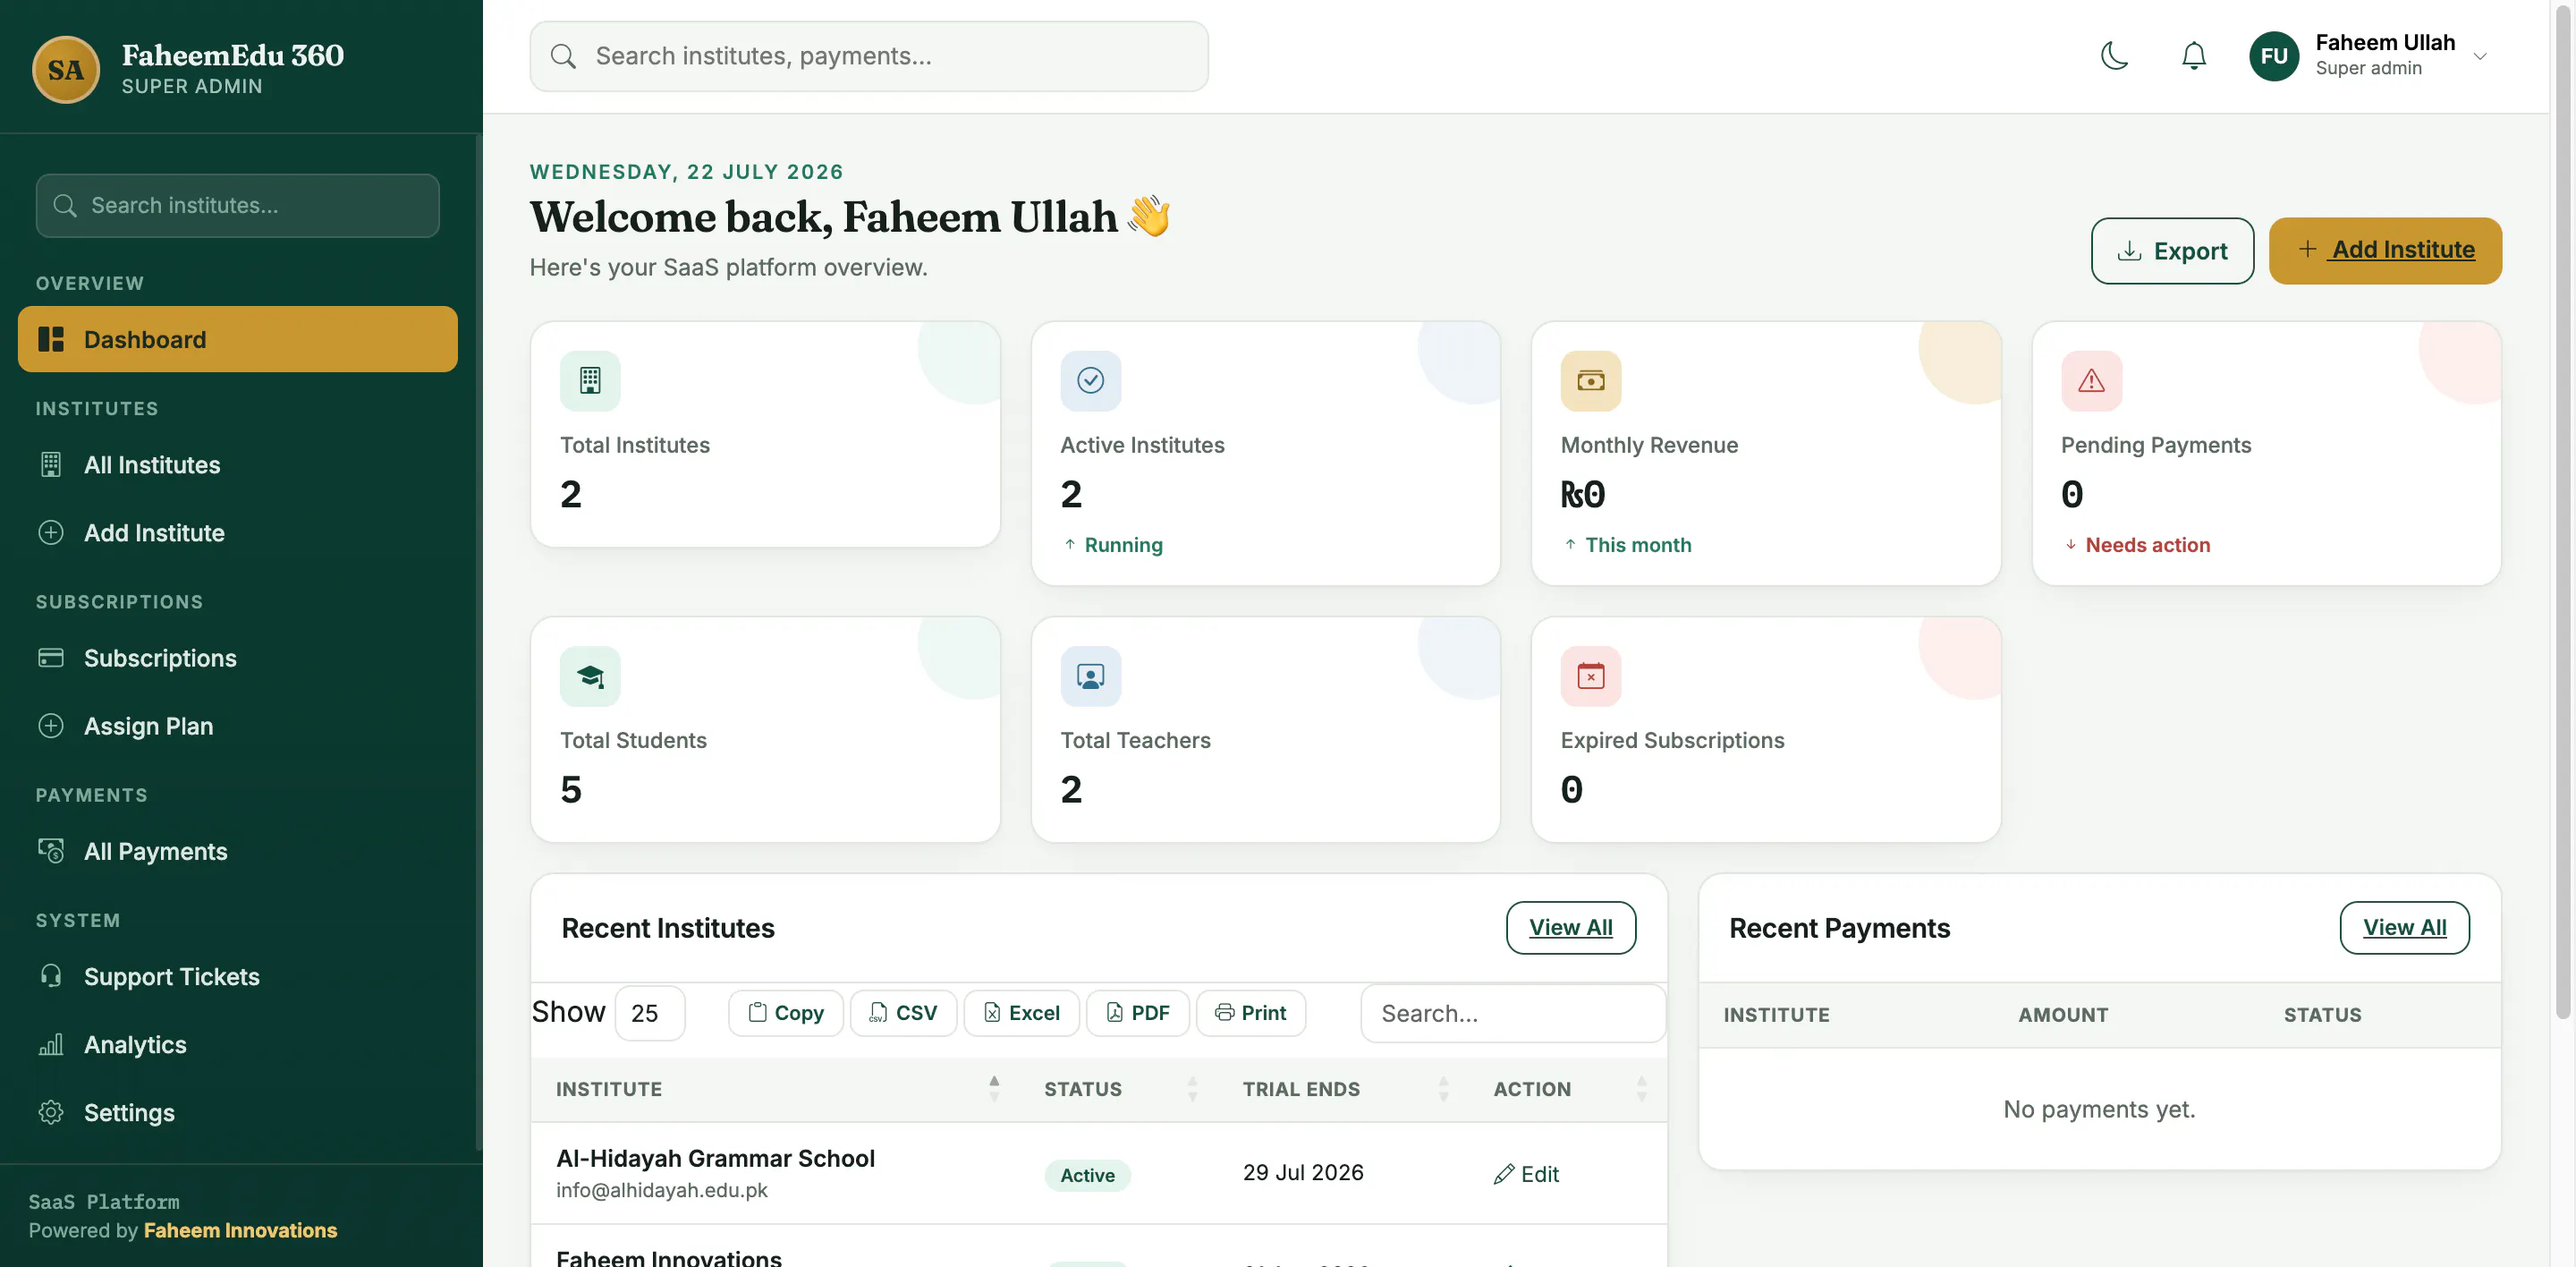The height and width of the screenshot is (1267, 2576).
Task: Click the sidebar Add Institute plus-circle icon
Action: pos(51,533)
